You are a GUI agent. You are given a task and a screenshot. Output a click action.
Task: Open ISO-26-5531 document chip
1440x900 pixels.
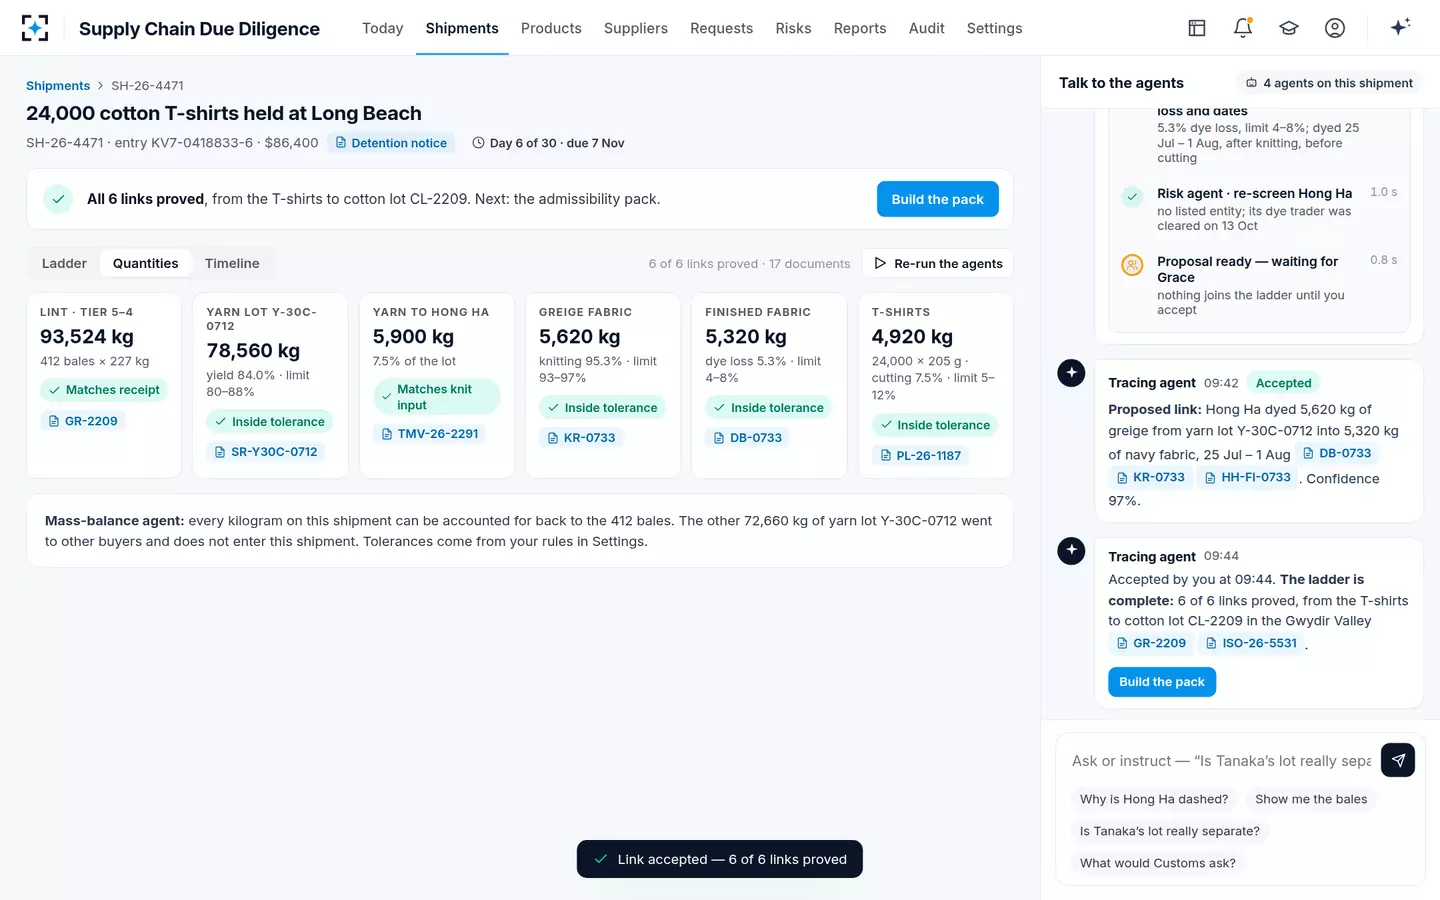click(1251, 643)
